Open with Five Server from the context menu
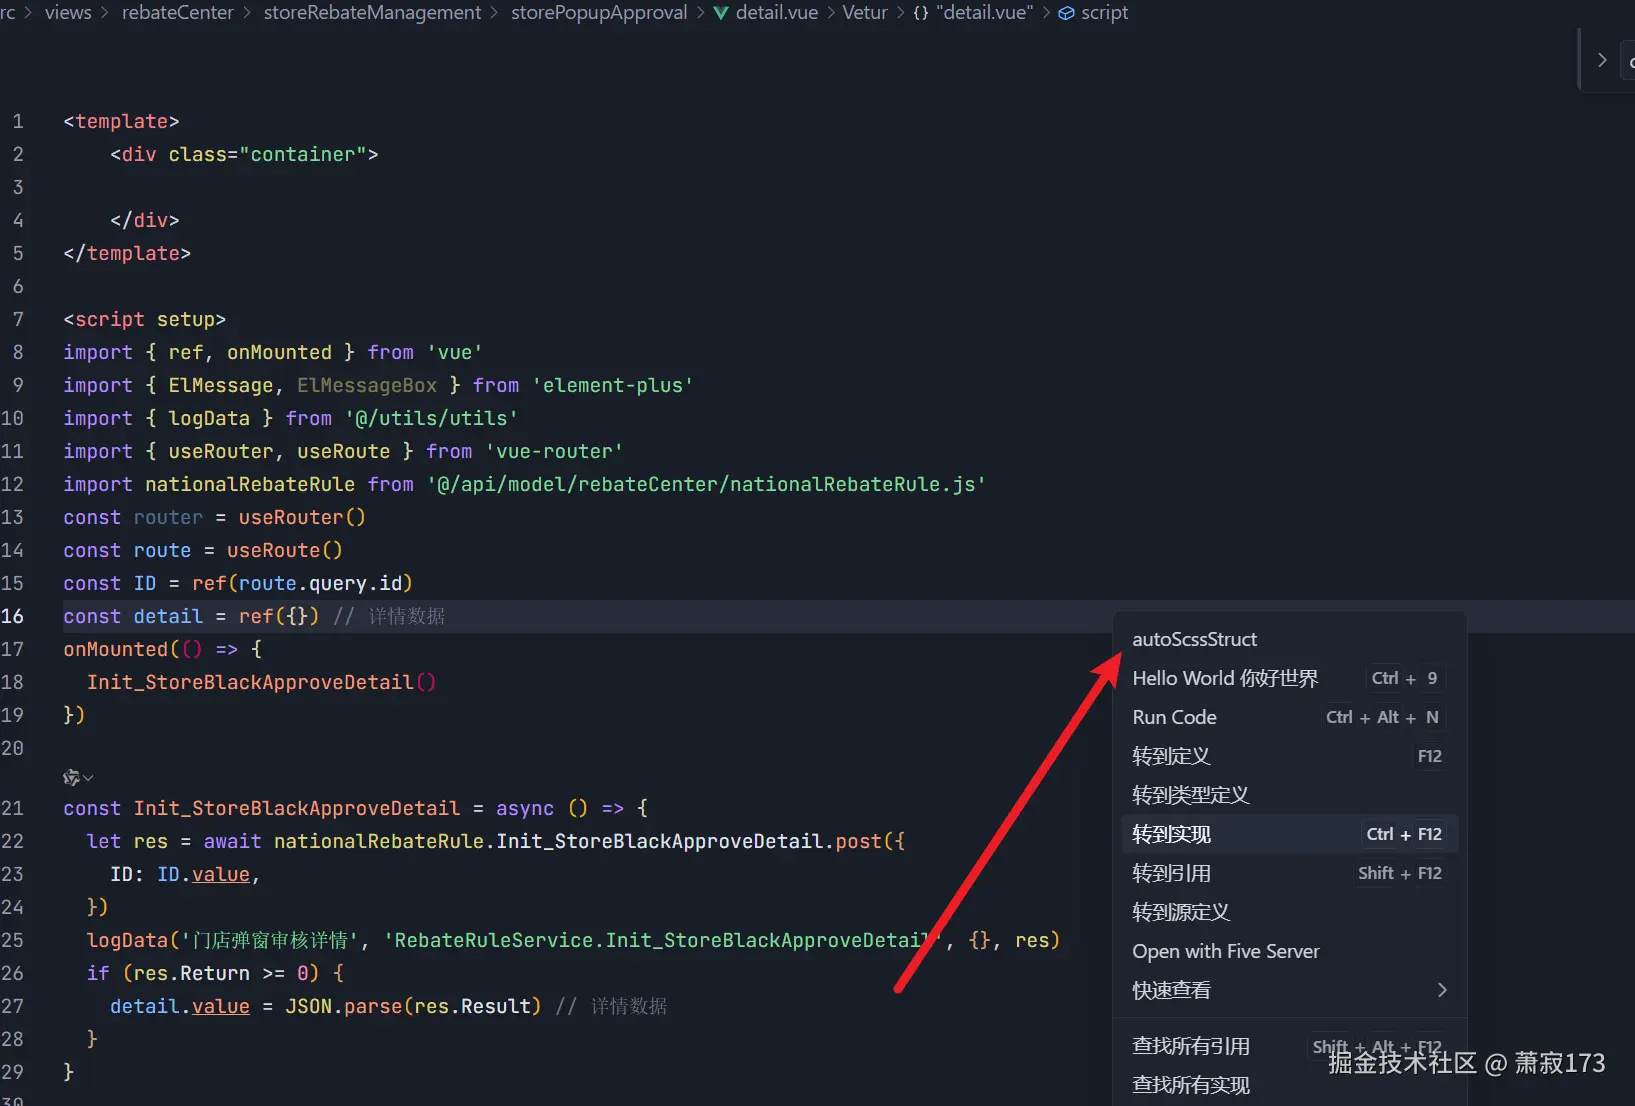Screen dimensions: 1635x1106 (x=1290, y=951)
